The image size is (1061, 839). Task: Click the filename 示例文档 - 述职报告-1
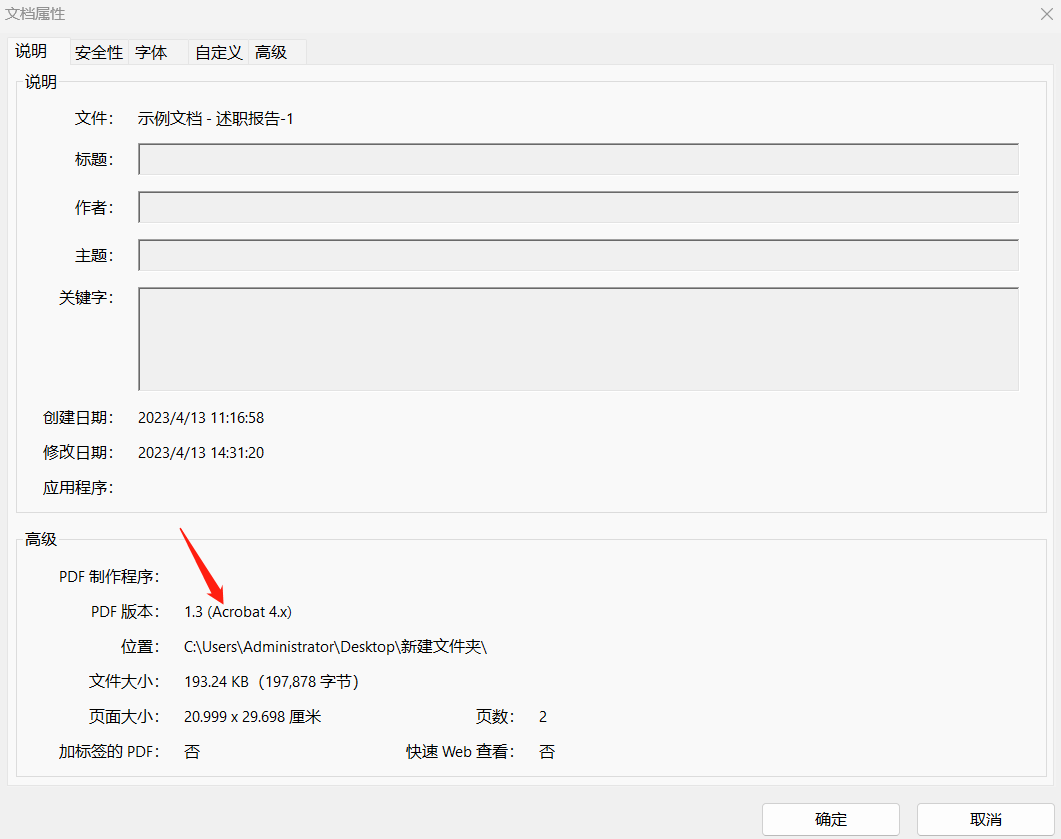222,118
